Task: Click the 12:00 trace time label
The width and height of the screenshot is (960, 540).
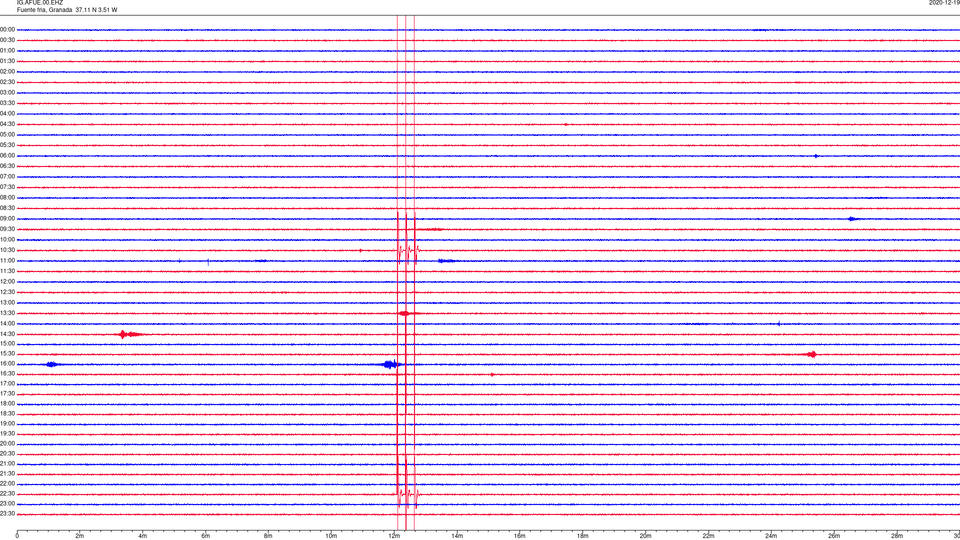Action: [7, 282]
